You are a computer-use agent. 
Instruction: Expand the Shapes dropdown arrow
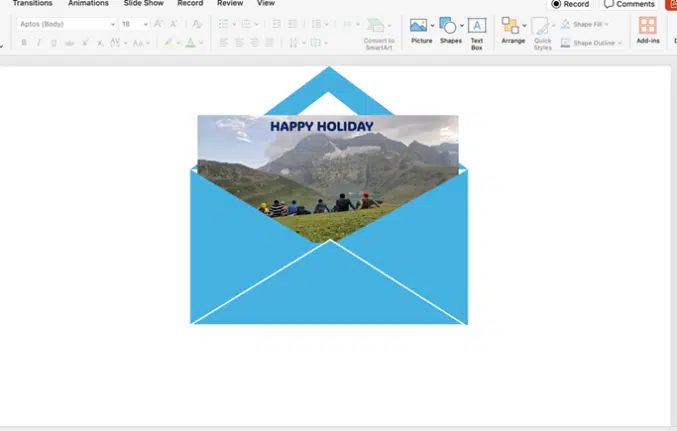click(462, 26)
